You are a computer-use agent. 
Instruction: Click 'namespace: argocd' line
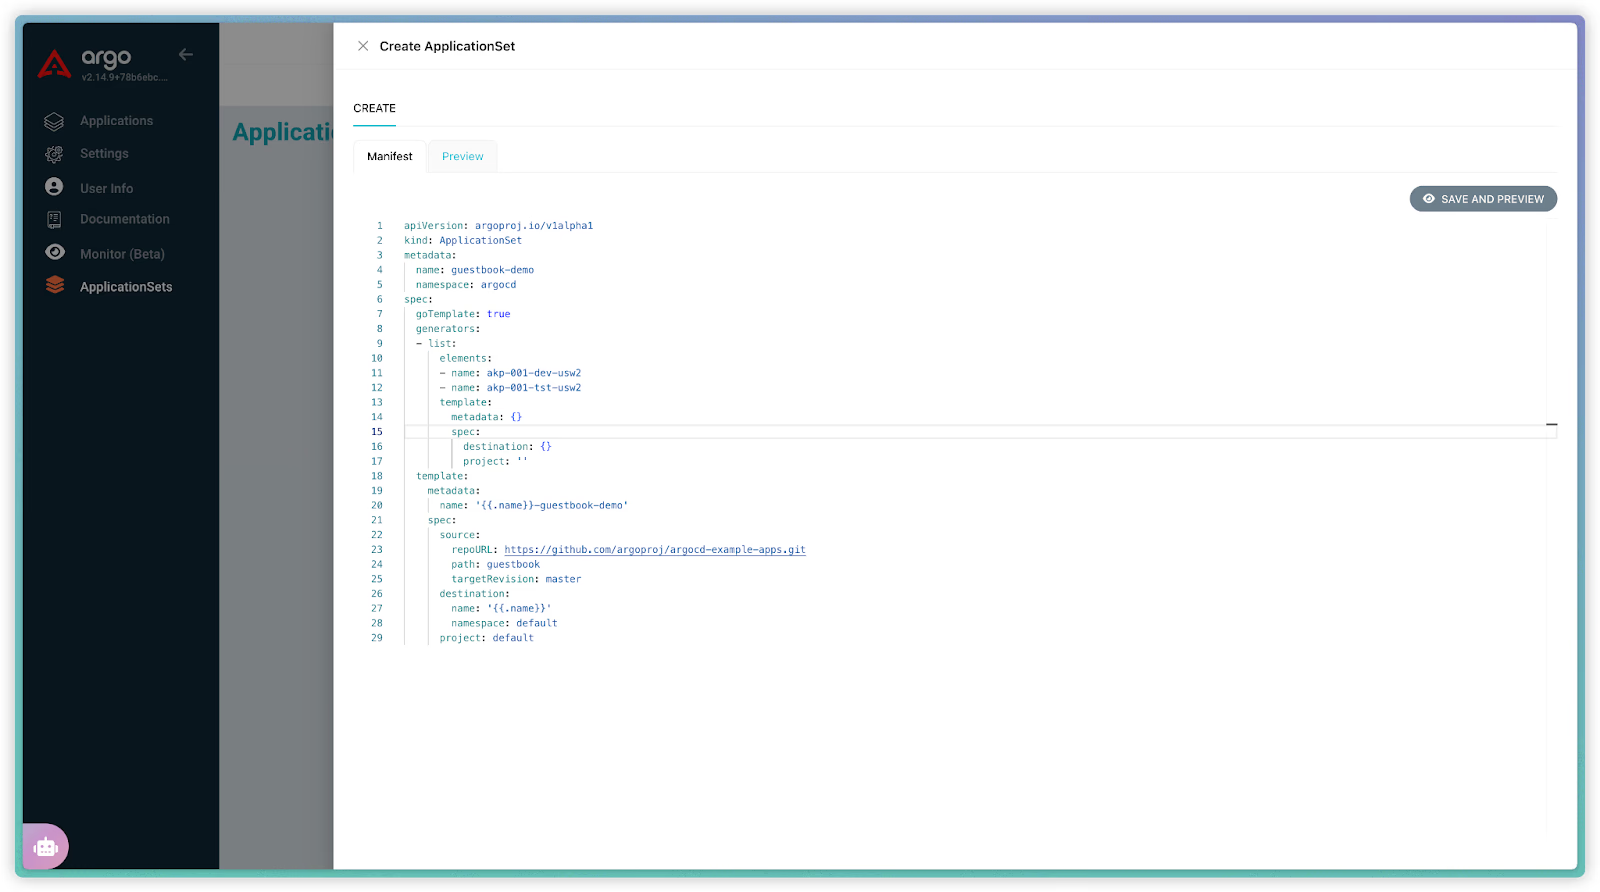(466, 285)
